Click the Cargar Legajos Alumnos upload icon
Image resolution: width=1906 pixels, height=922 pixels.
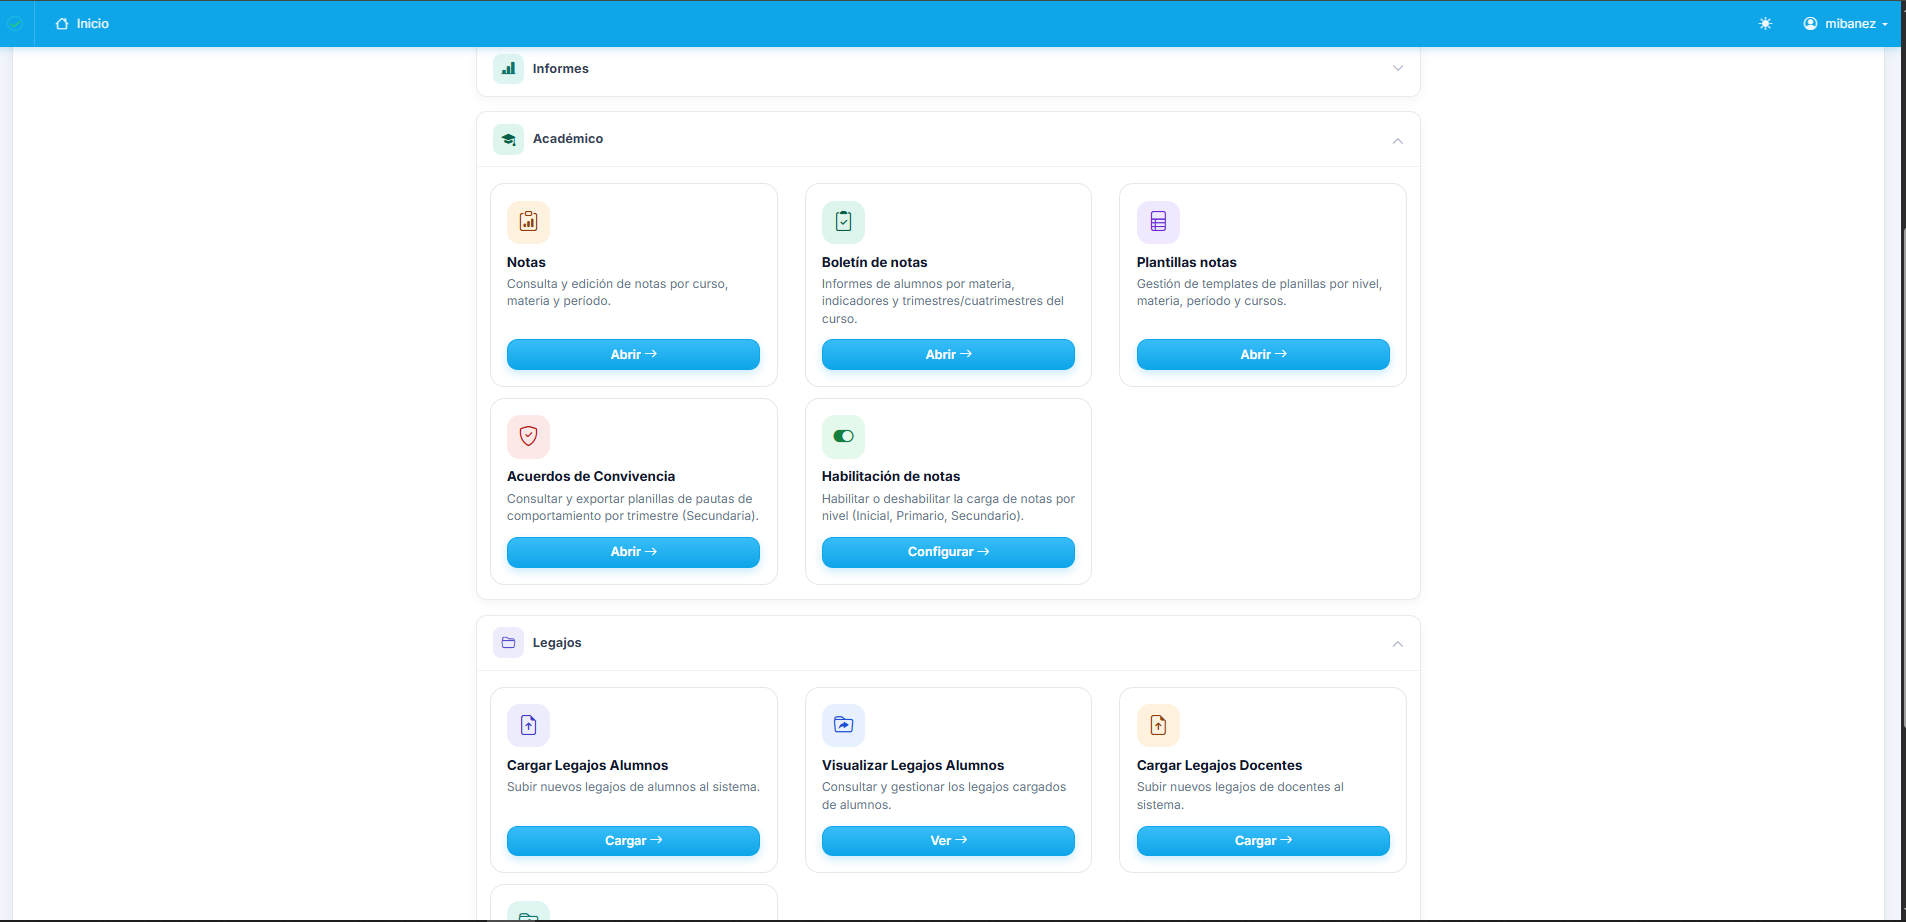pos(528,725)
